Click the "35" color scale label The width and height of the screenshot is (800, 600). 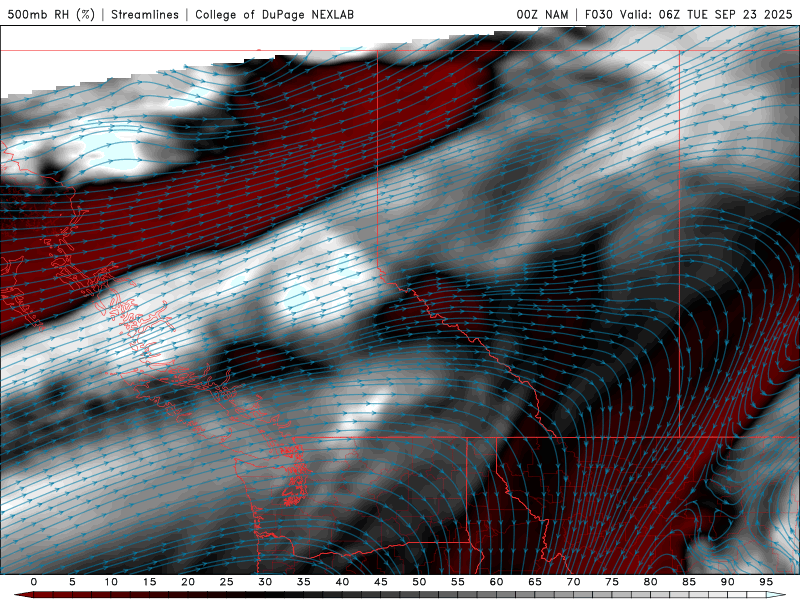click(x=304, y=582)
